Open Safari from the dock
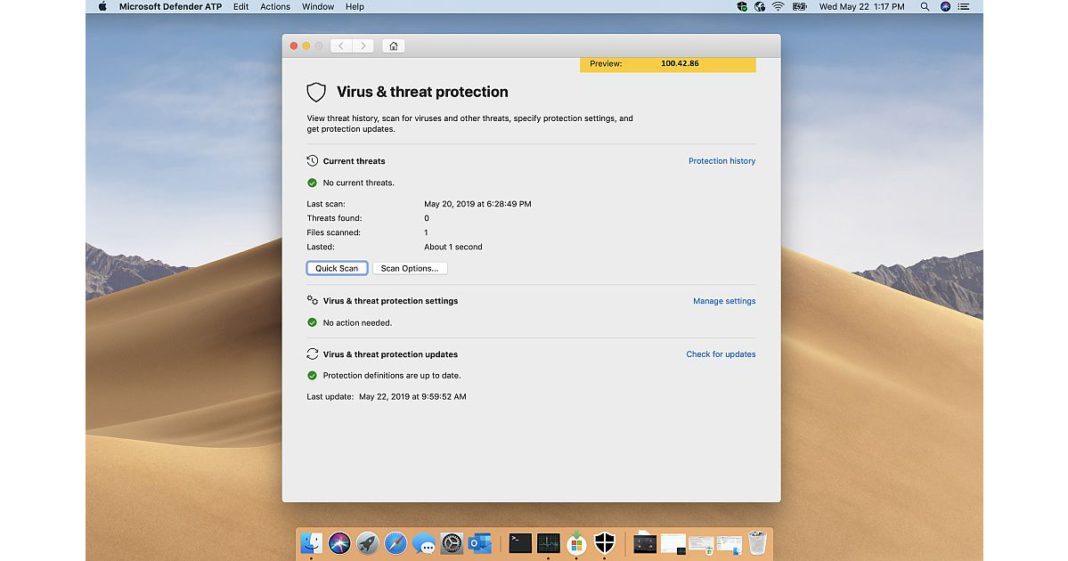The height and width of the screenshot is (561, 1068). 396,543
